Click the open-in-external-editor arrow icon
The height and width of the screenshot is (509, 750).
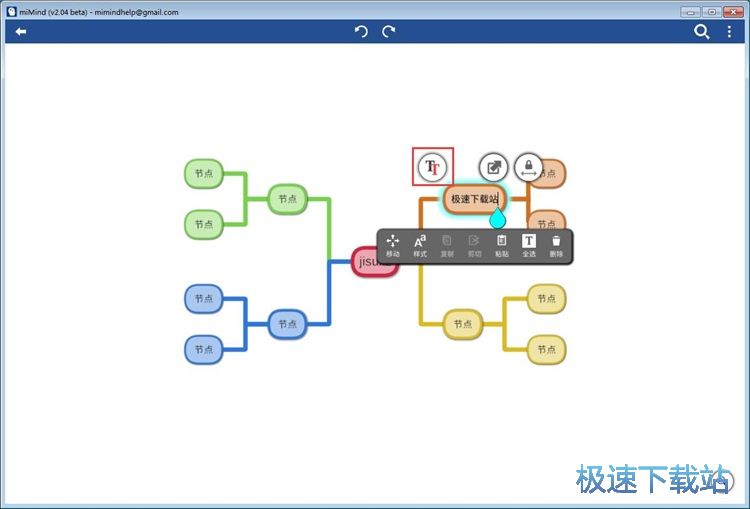pos(493,167)
